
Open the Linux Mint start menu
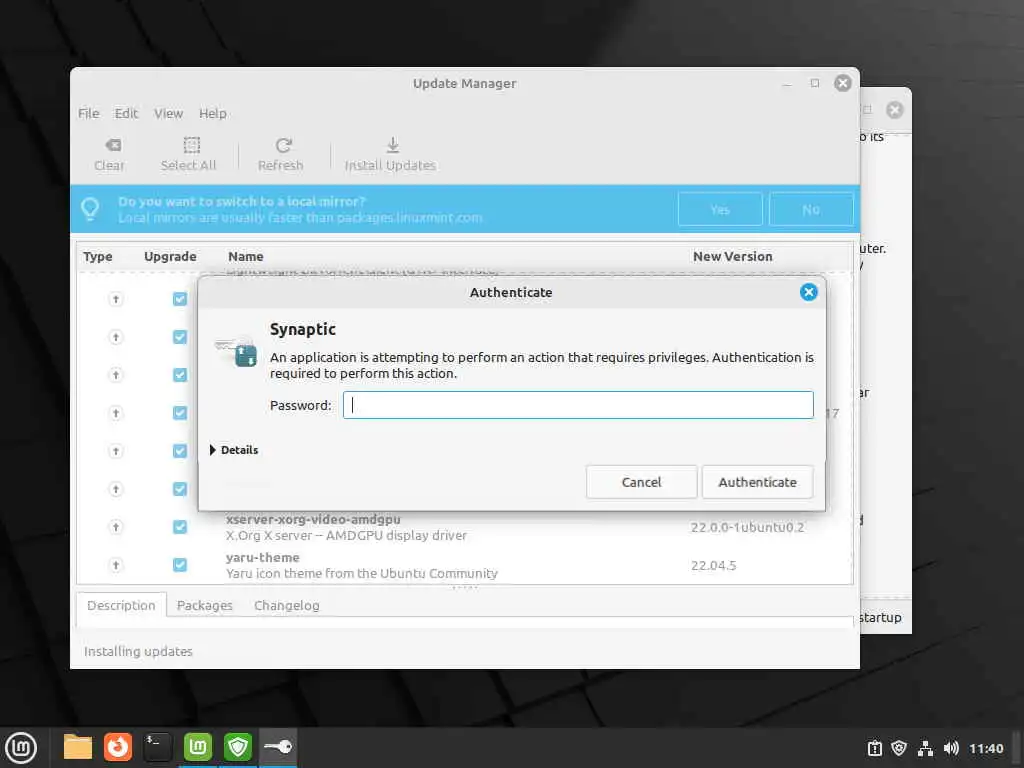[x=21, y=747]
